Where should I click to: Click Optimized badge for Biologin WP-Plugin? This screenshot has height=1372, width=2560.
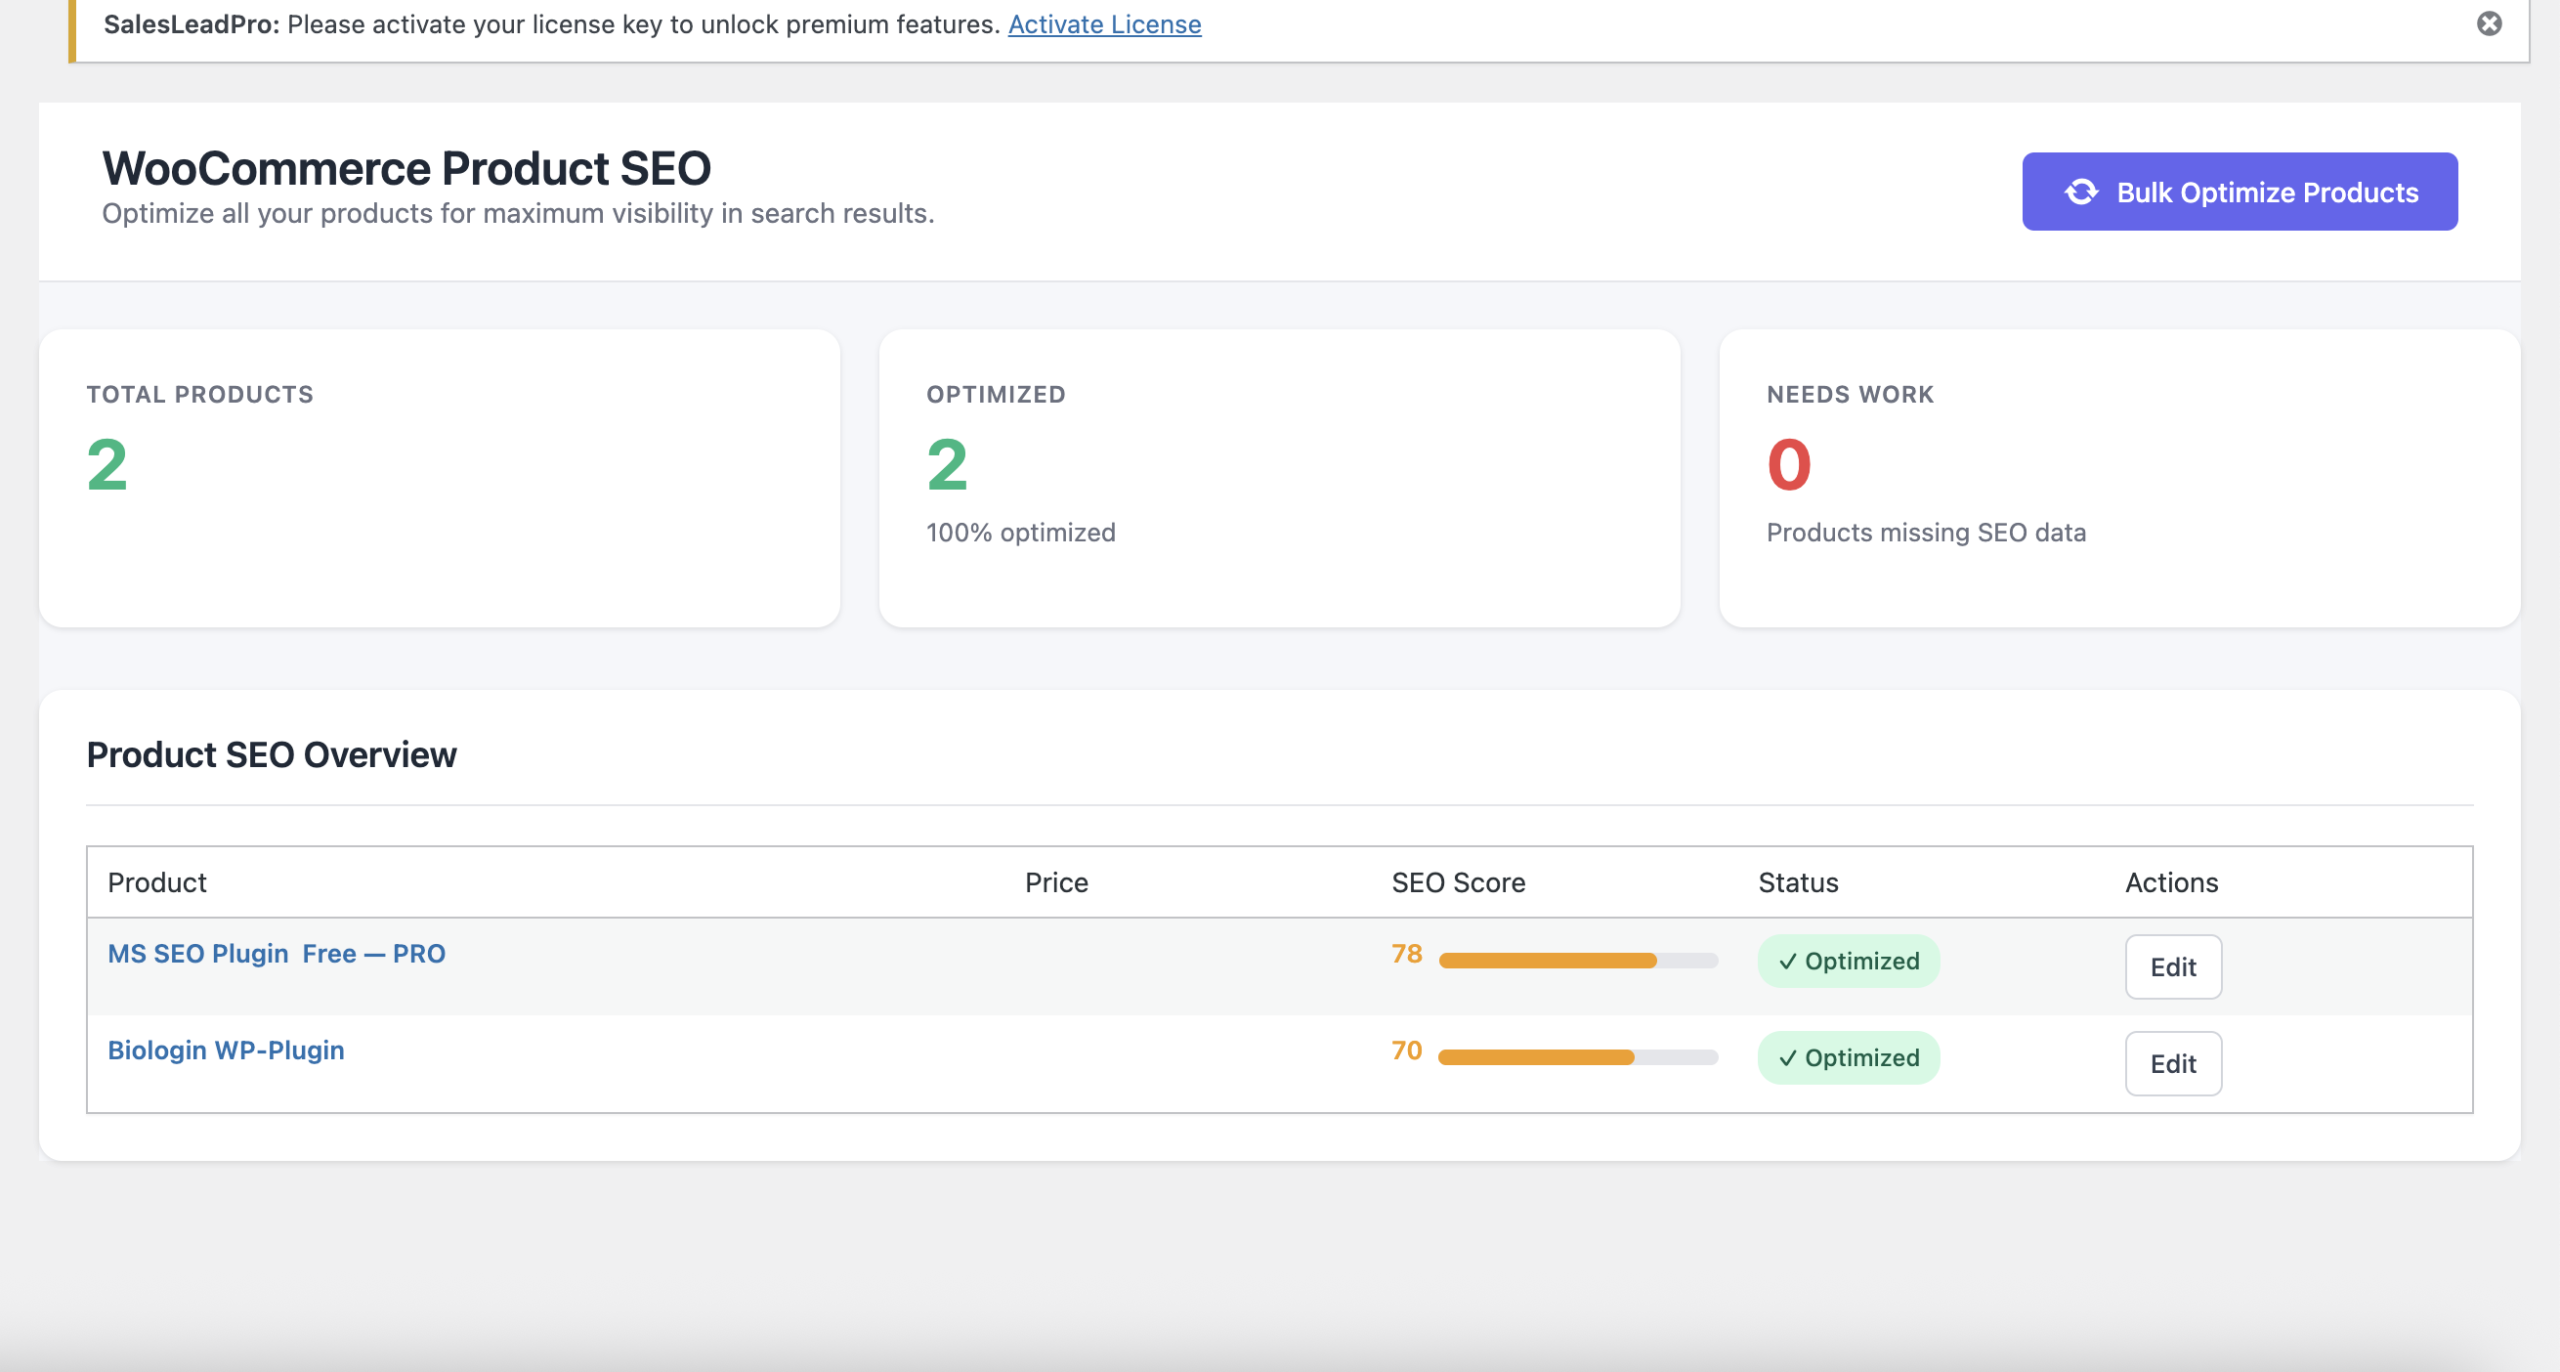coord(1848,1058)
